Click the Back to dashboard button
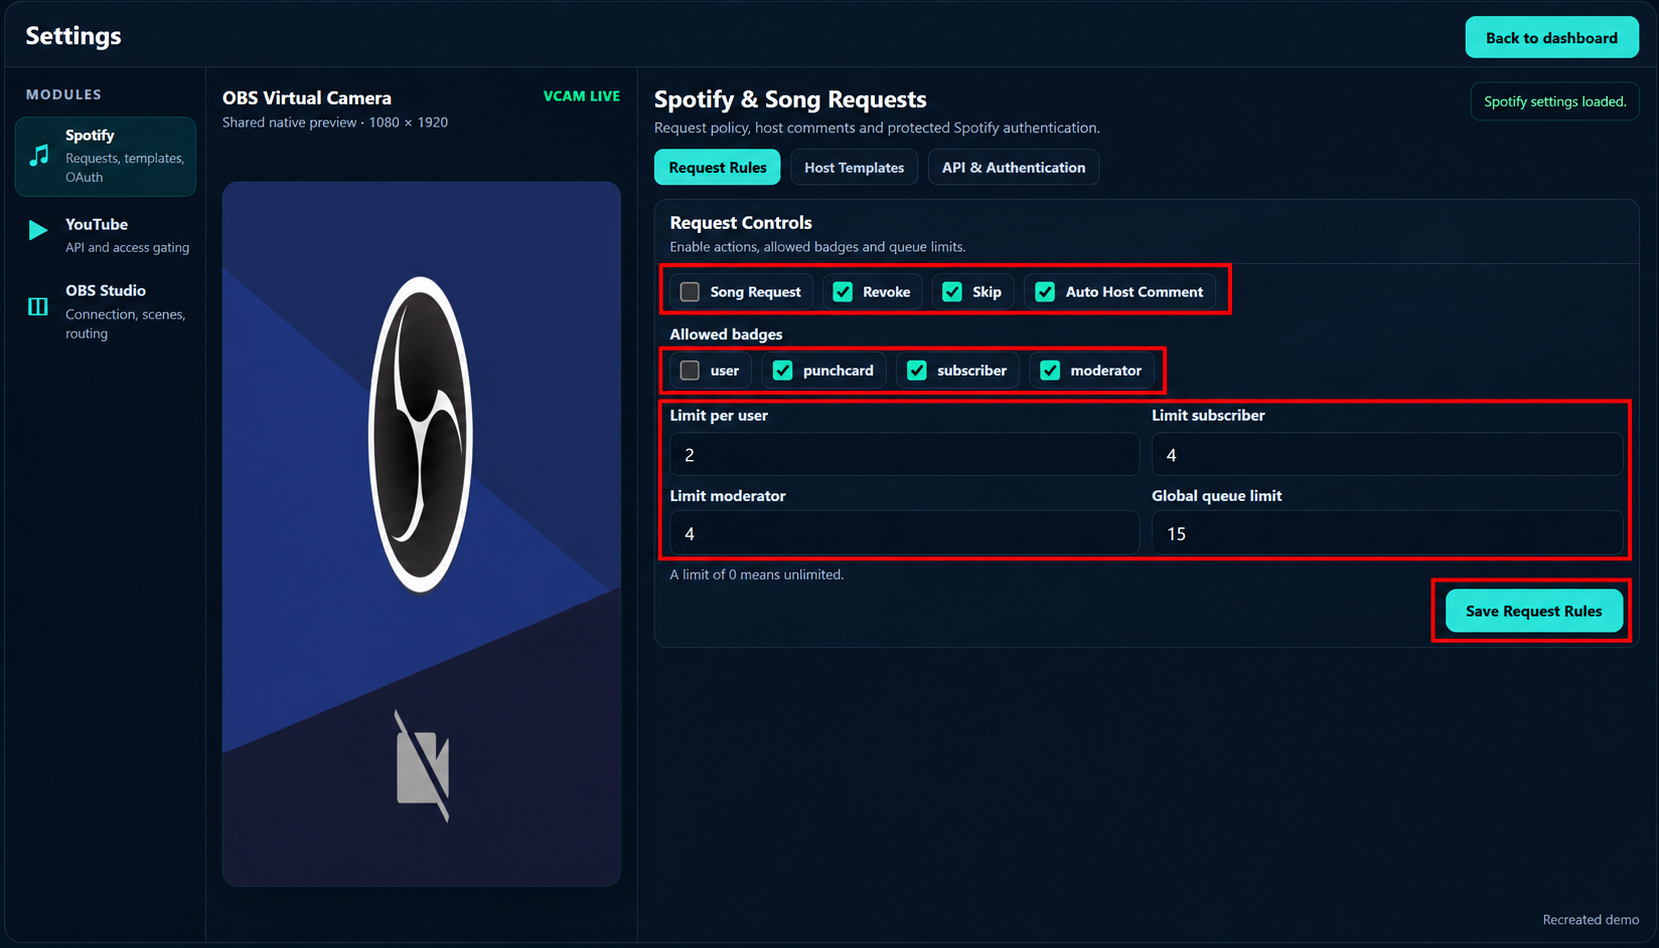1659x948 pixels. (x=1551, y=37)
